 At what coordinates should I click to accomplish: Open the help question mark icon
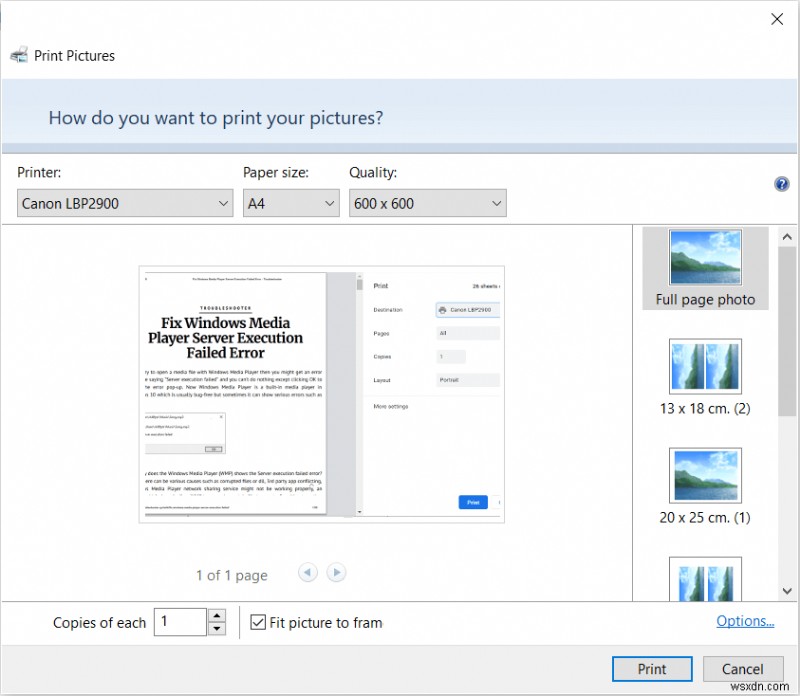pyautogui.click(x=782, y=184)
